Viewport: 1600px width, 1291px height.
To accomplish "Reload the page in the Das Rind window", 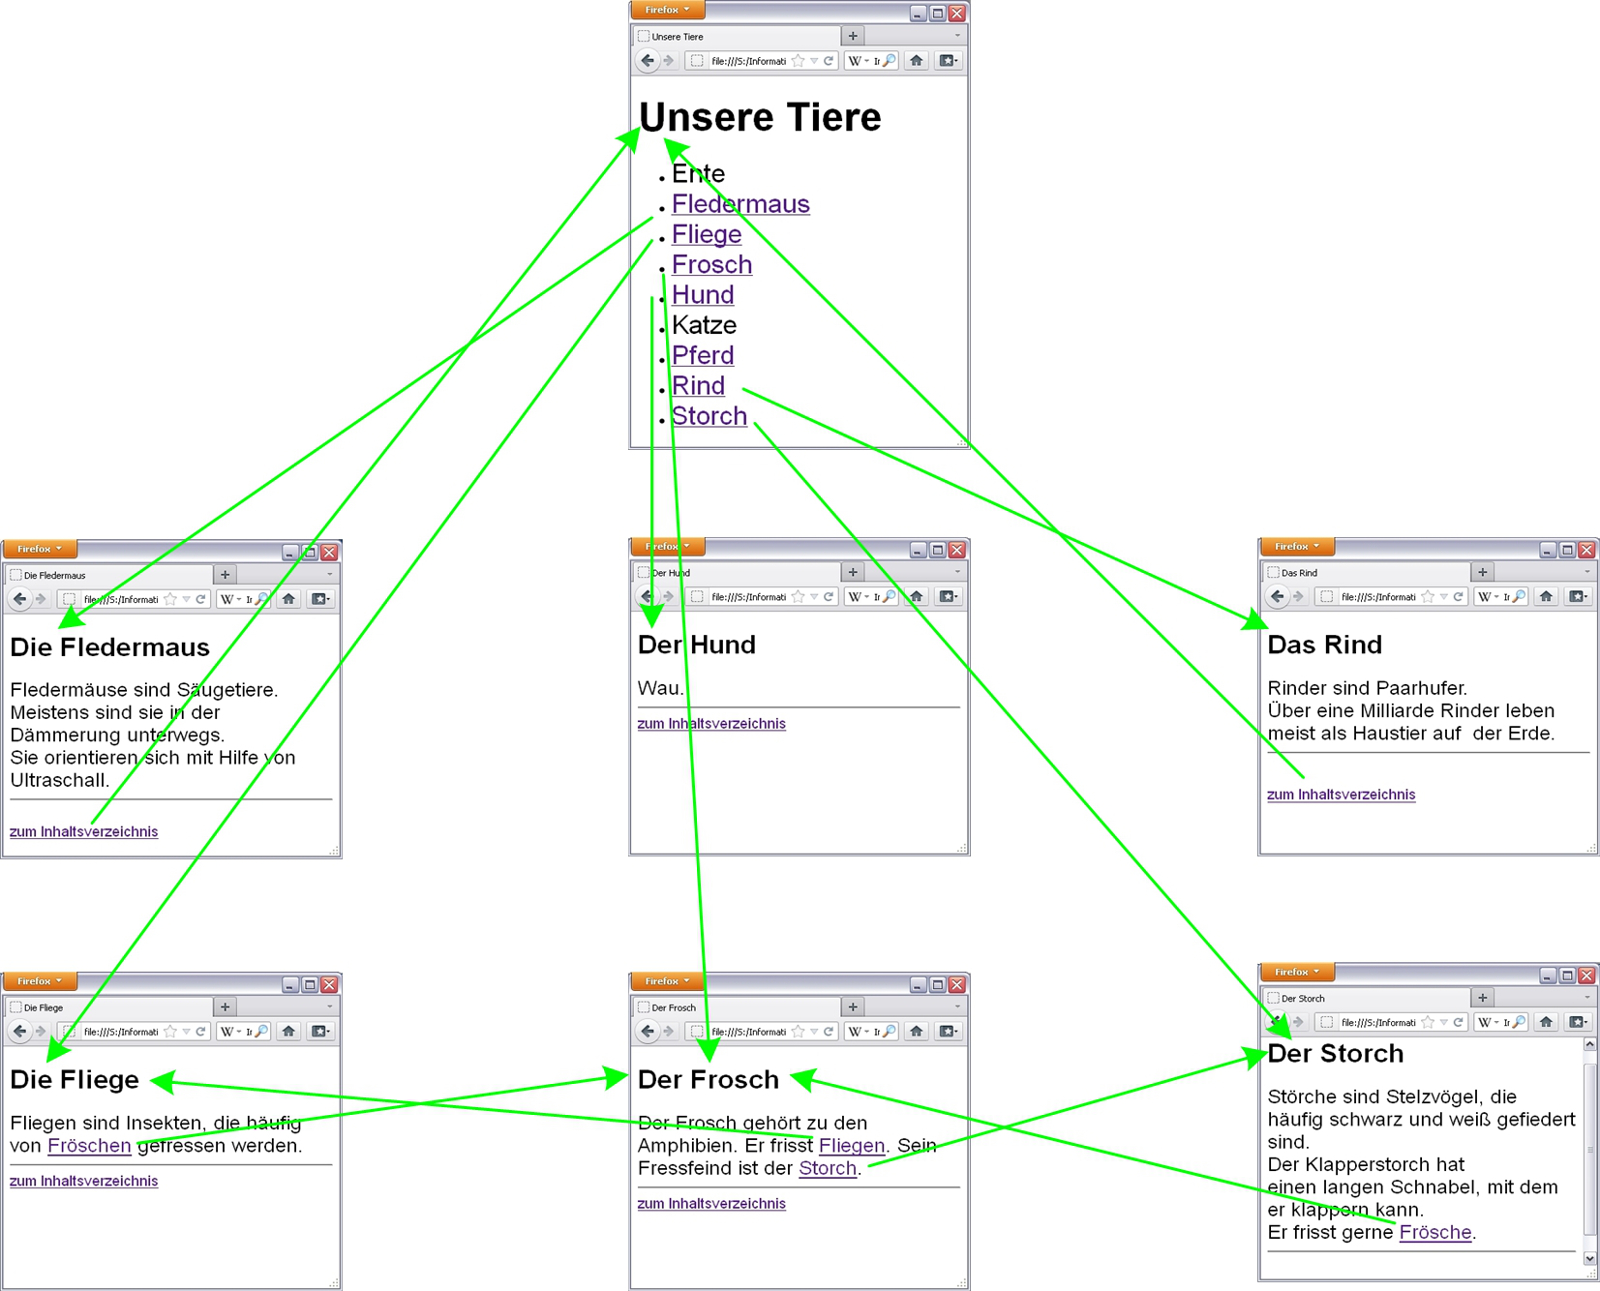I will tap(1458, 597).
